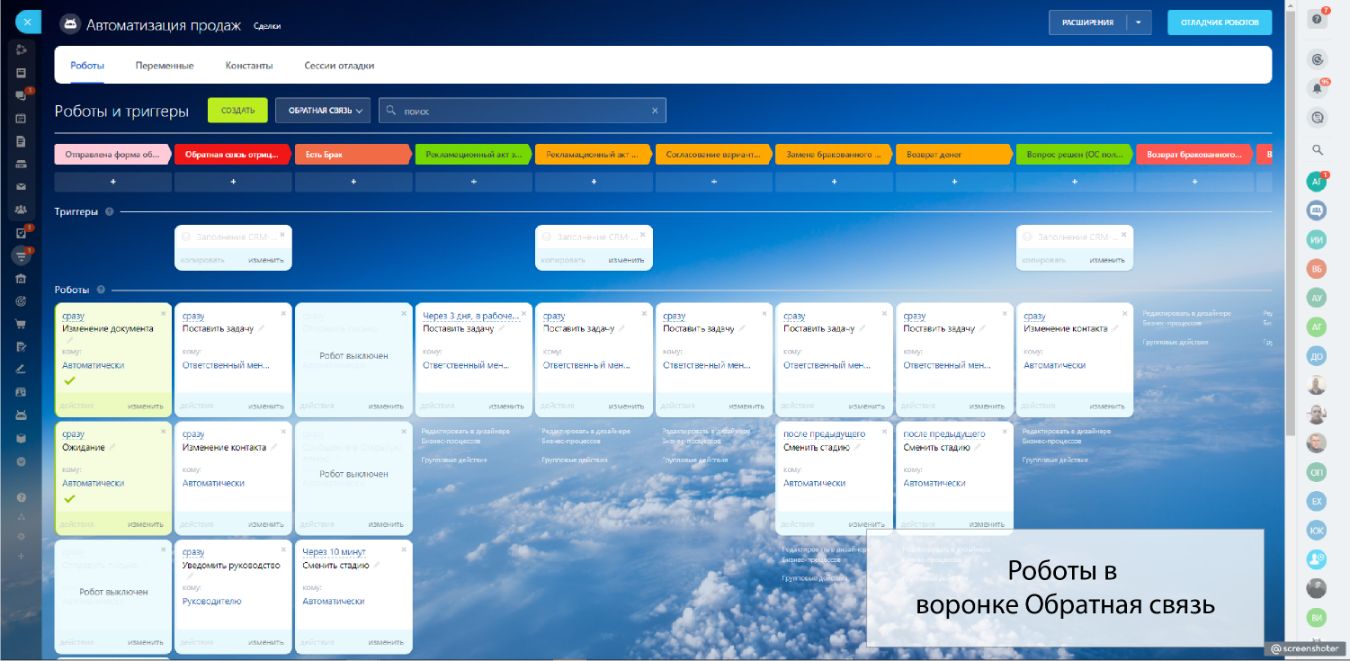The image size is (1350, 661).
Task: Add a robot under Обратная связь отриц... stage
Action: point(233,182)
